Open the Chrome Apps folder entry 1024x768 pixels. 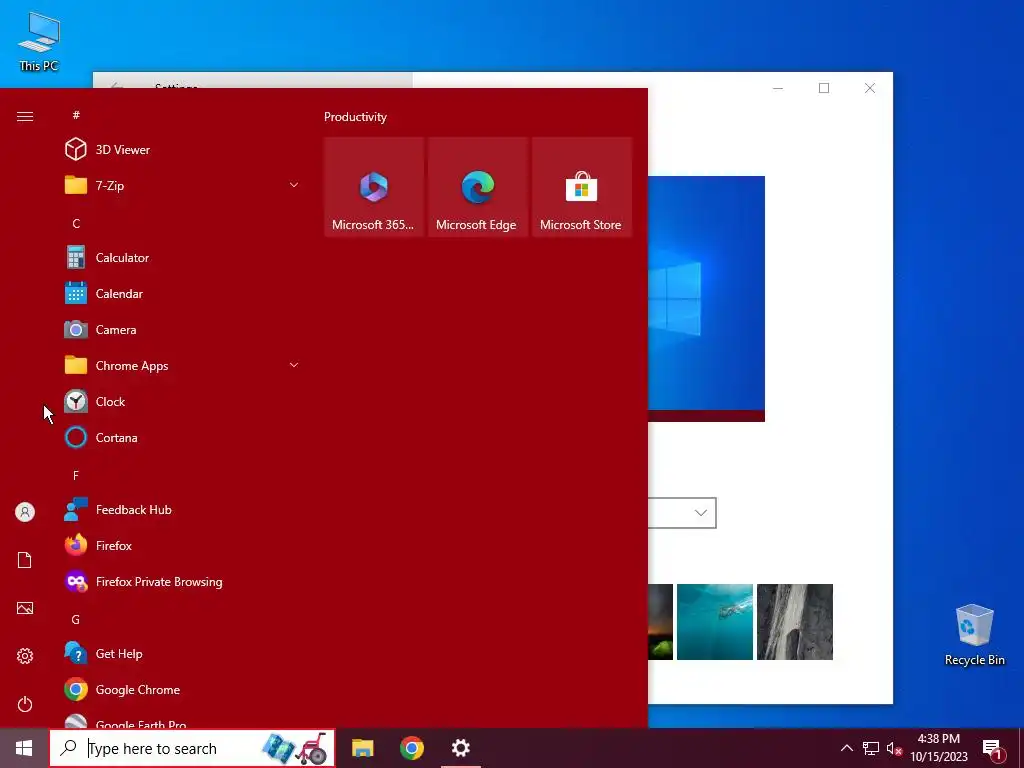[182, 365]
